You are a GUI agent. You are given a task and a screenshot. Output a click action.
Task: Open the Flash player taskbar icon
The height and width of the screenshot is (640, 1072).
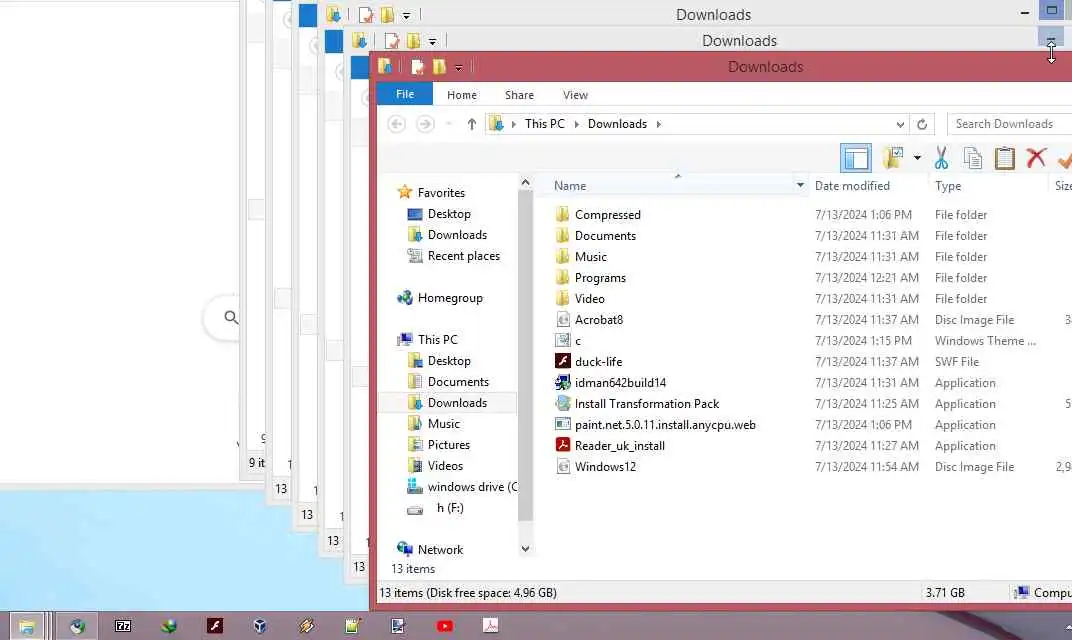(x=215, y=626)
